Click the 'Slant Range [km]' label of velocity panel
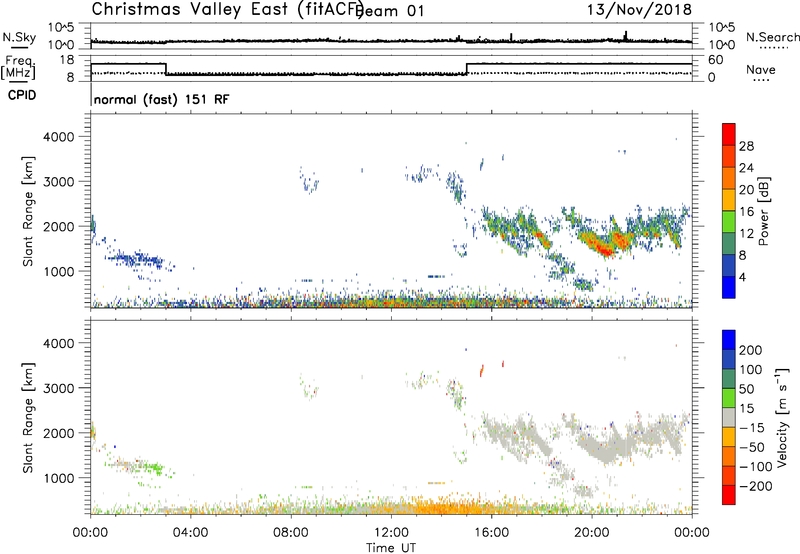 pyautogui.click(x=28, y=418)
